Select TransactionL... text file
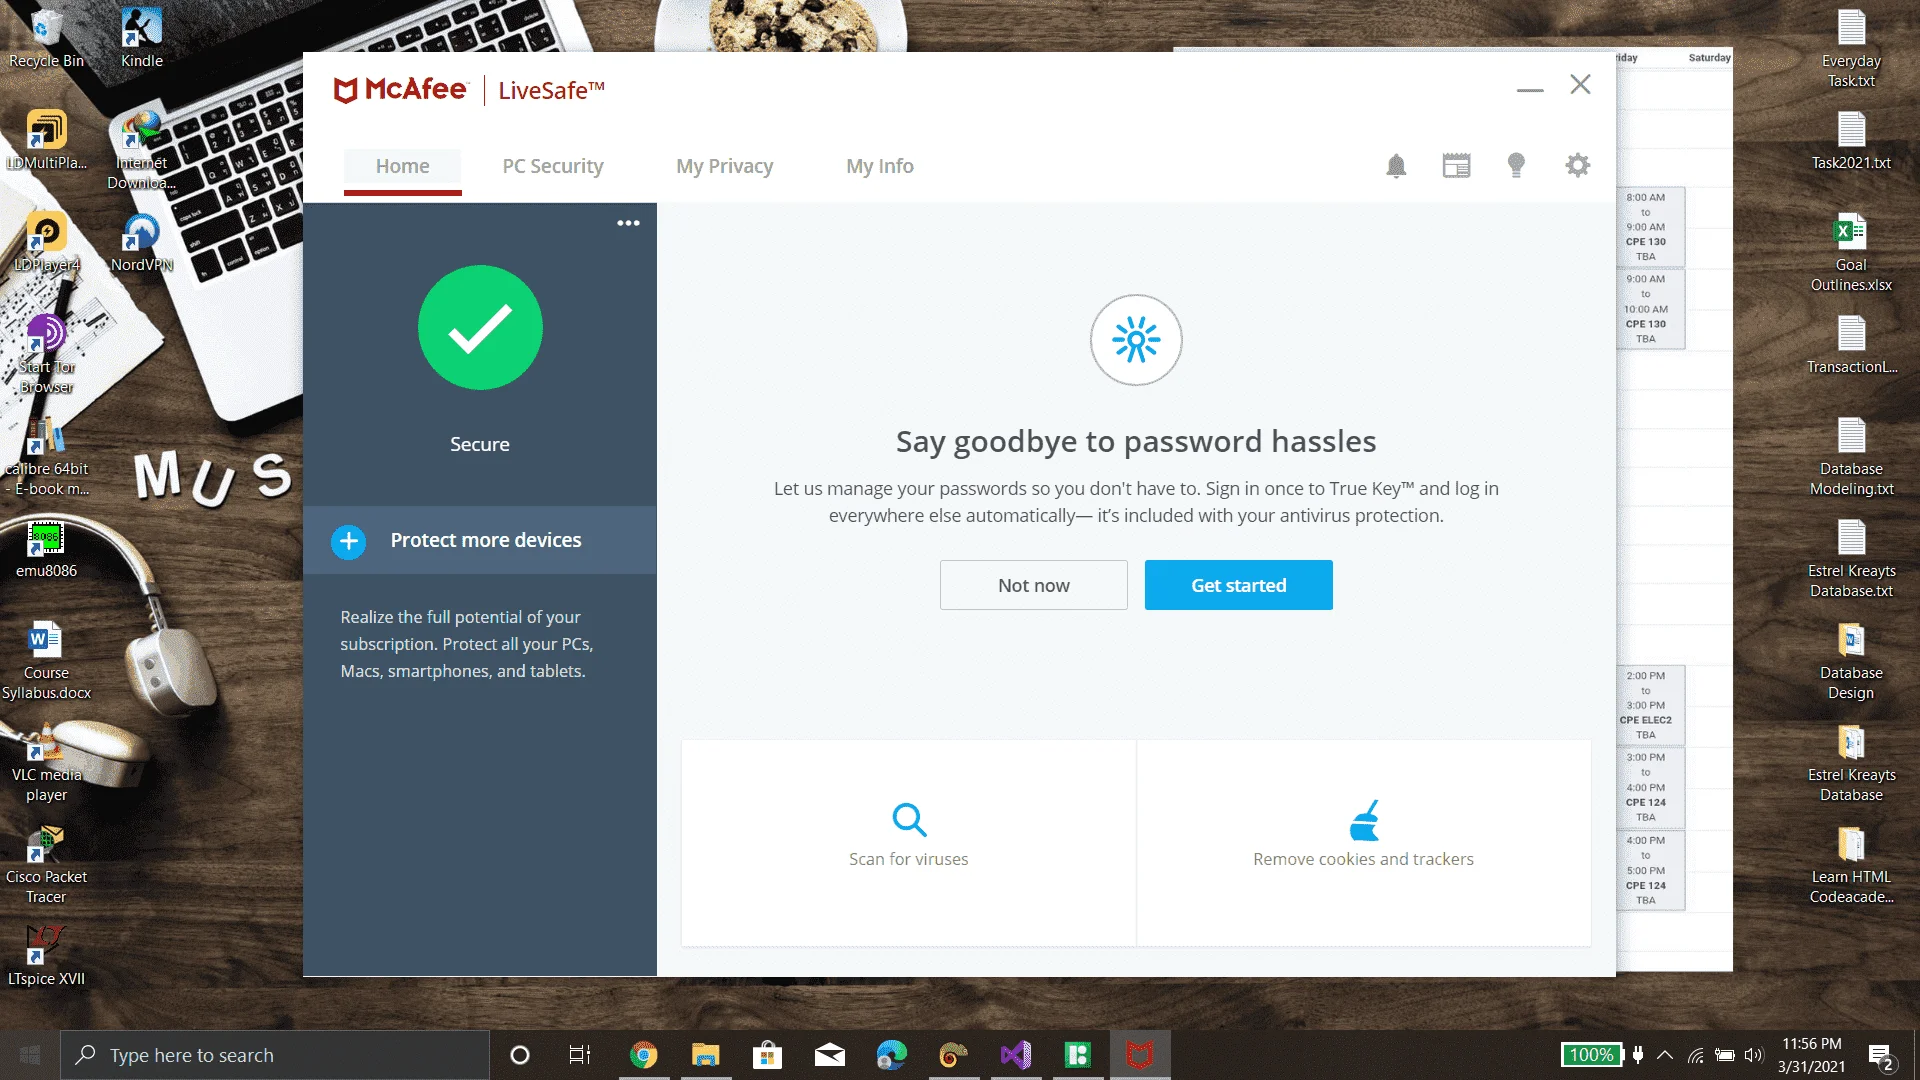 tap(1851, 346)
